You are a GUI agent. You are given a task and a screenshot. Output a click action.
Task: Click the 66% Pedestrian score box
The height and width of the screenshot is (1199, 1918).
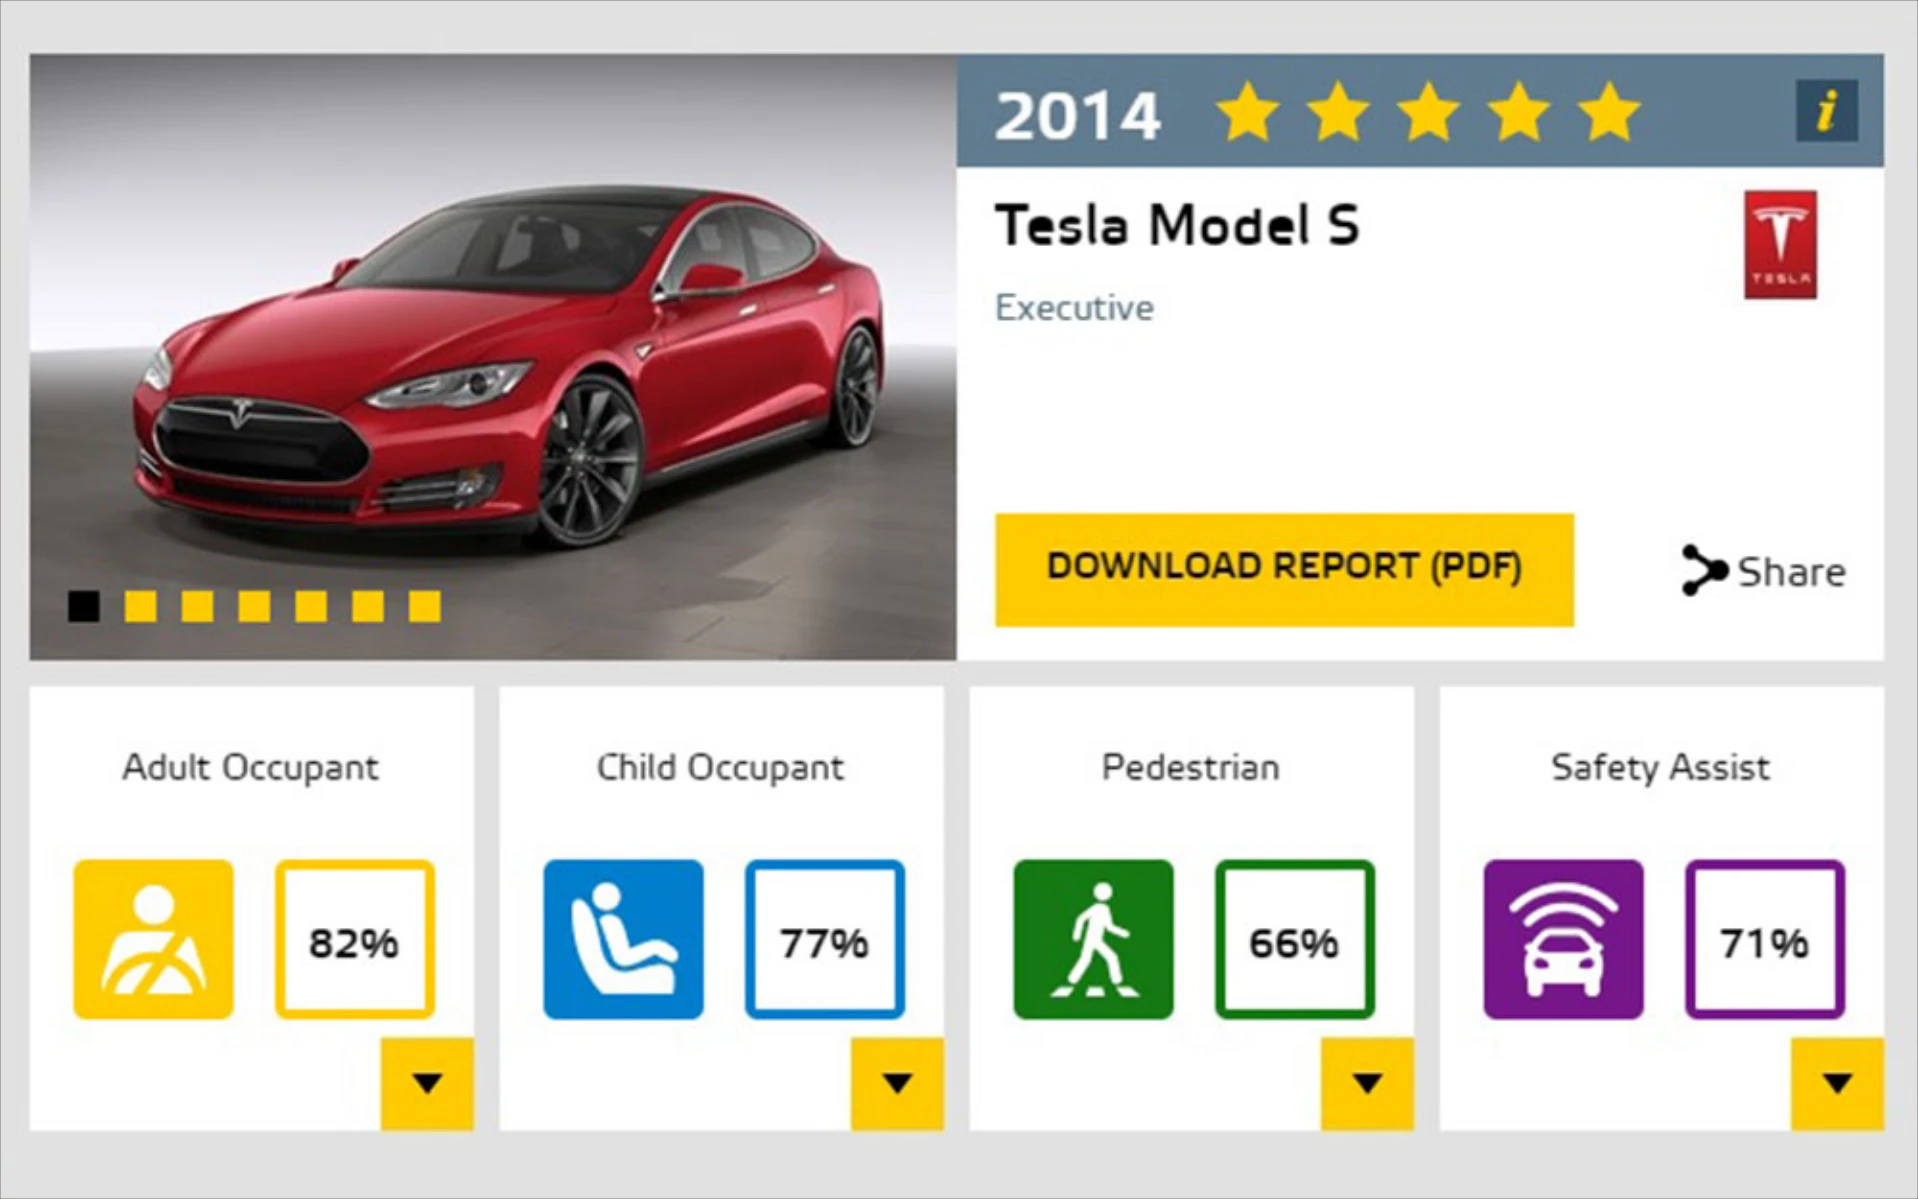(x=1294, y=940)
